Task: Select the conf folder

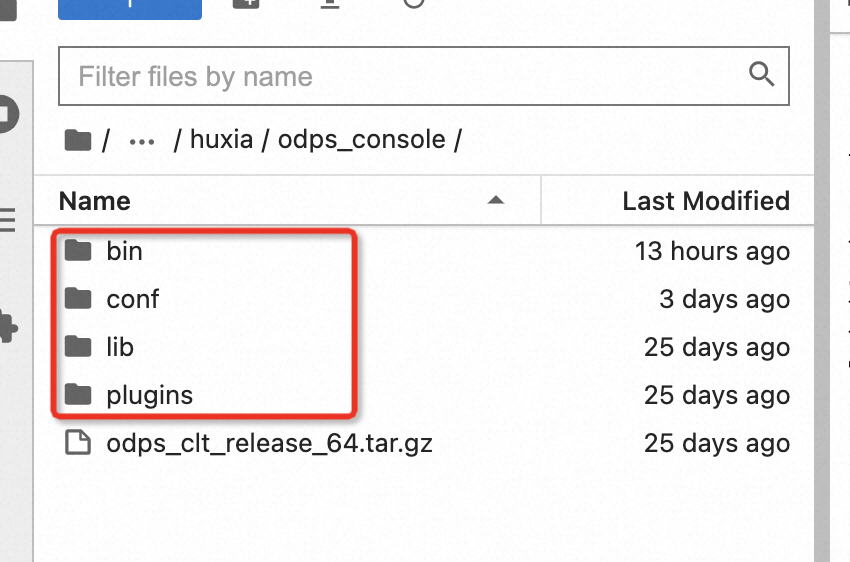Action: (x=424, y=299)
